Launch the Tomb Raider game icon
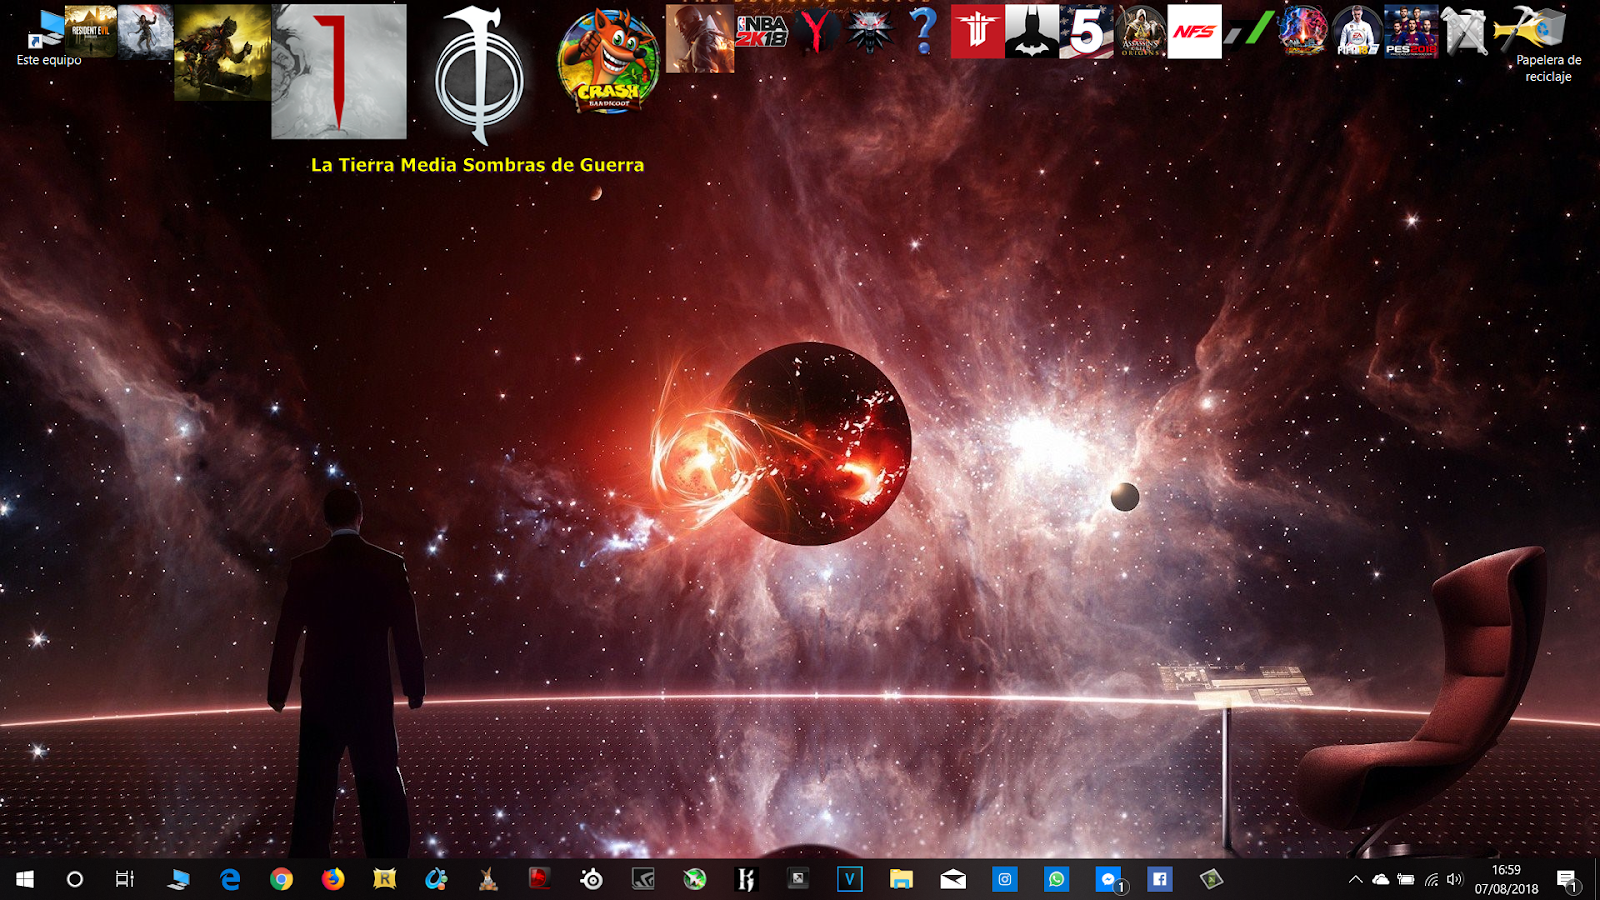The image size is (1600, 900). [x=145, y=31]
